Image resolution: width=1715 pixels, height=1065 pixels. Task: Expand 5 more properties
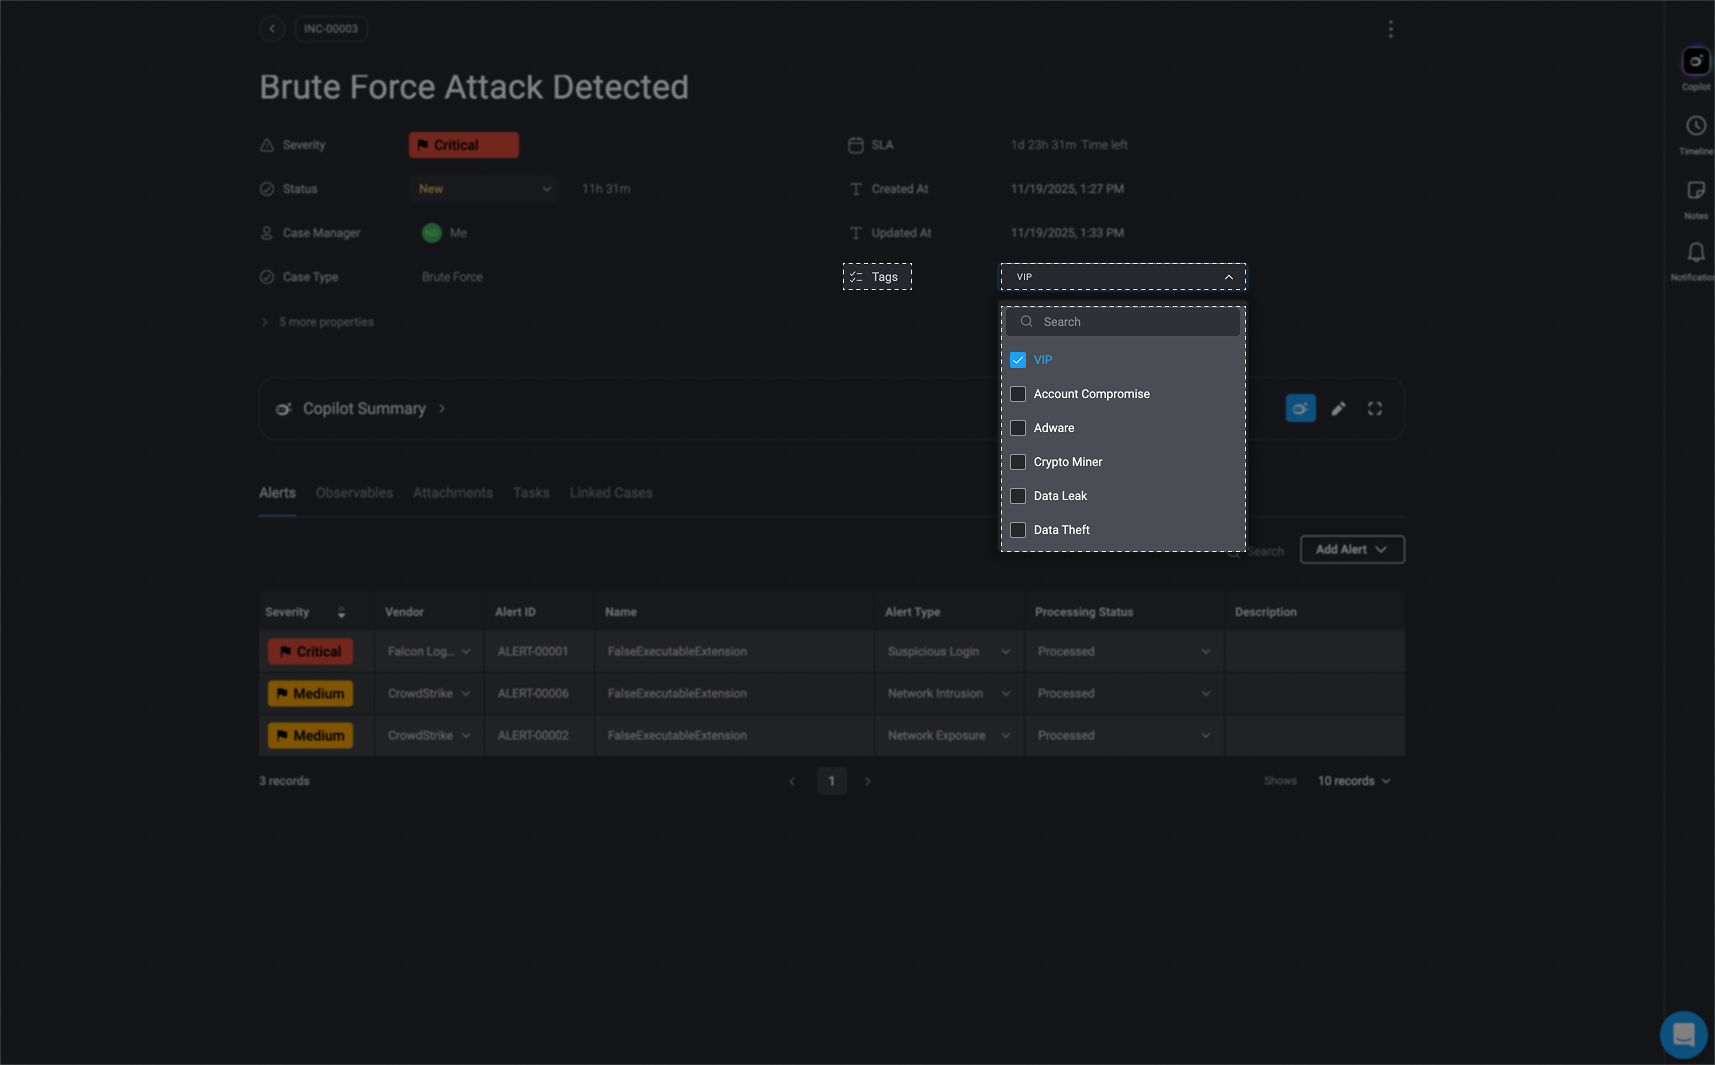[x=317, y=322]
